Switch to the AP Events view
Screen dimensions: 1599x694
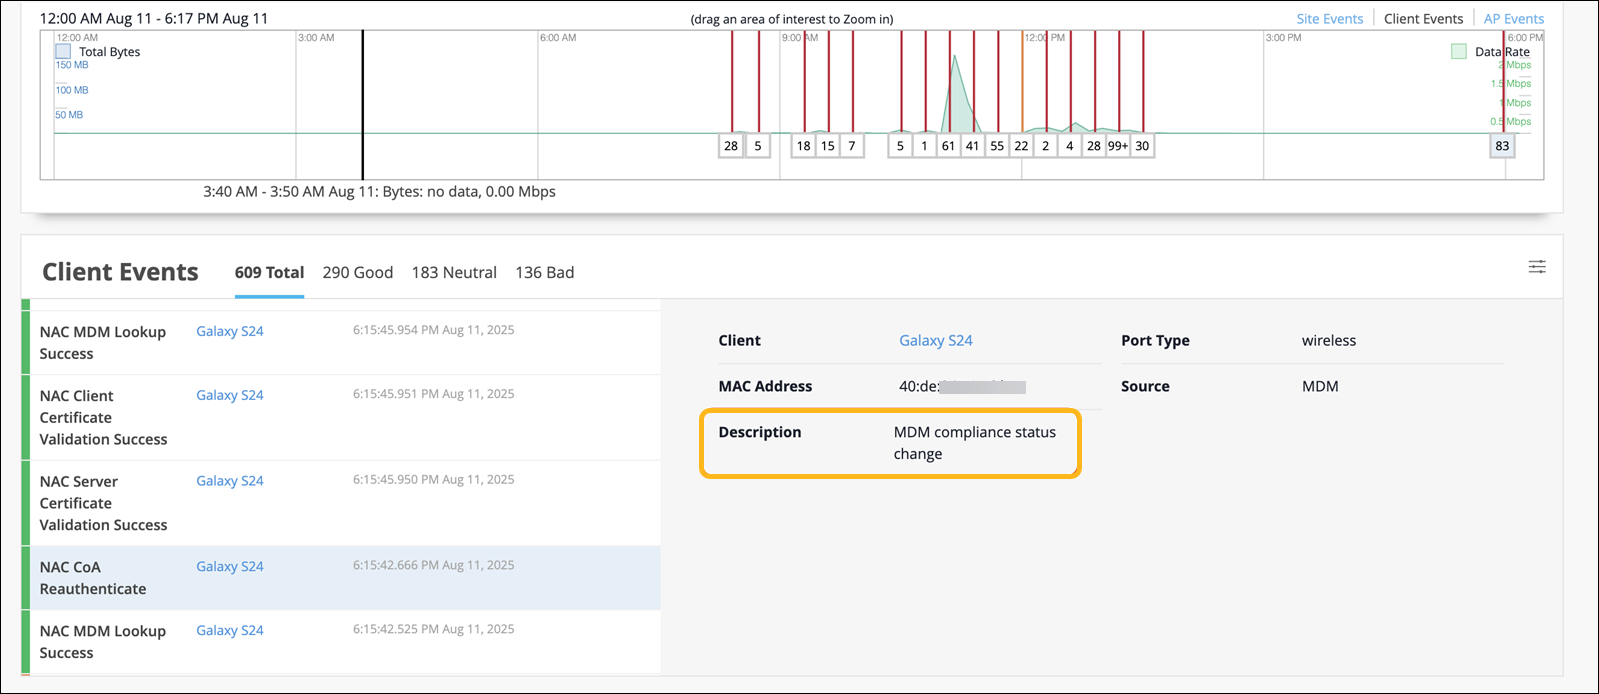1513,18
